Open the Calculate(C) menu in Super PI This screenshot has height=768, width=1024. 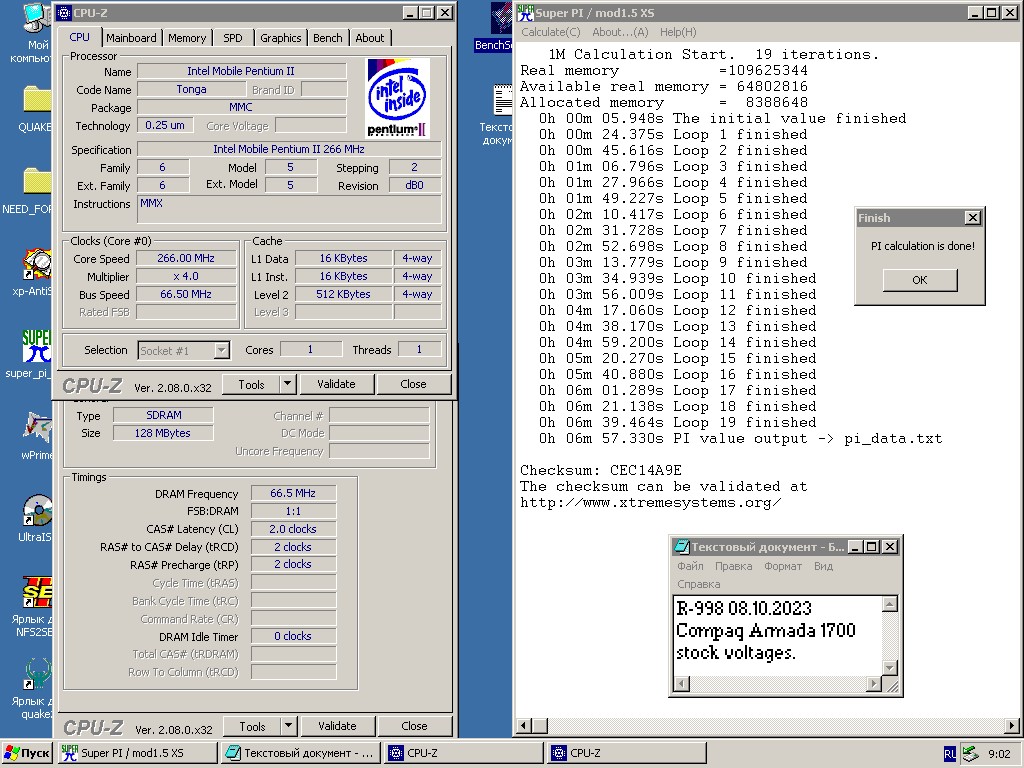(x=551, y=32)
